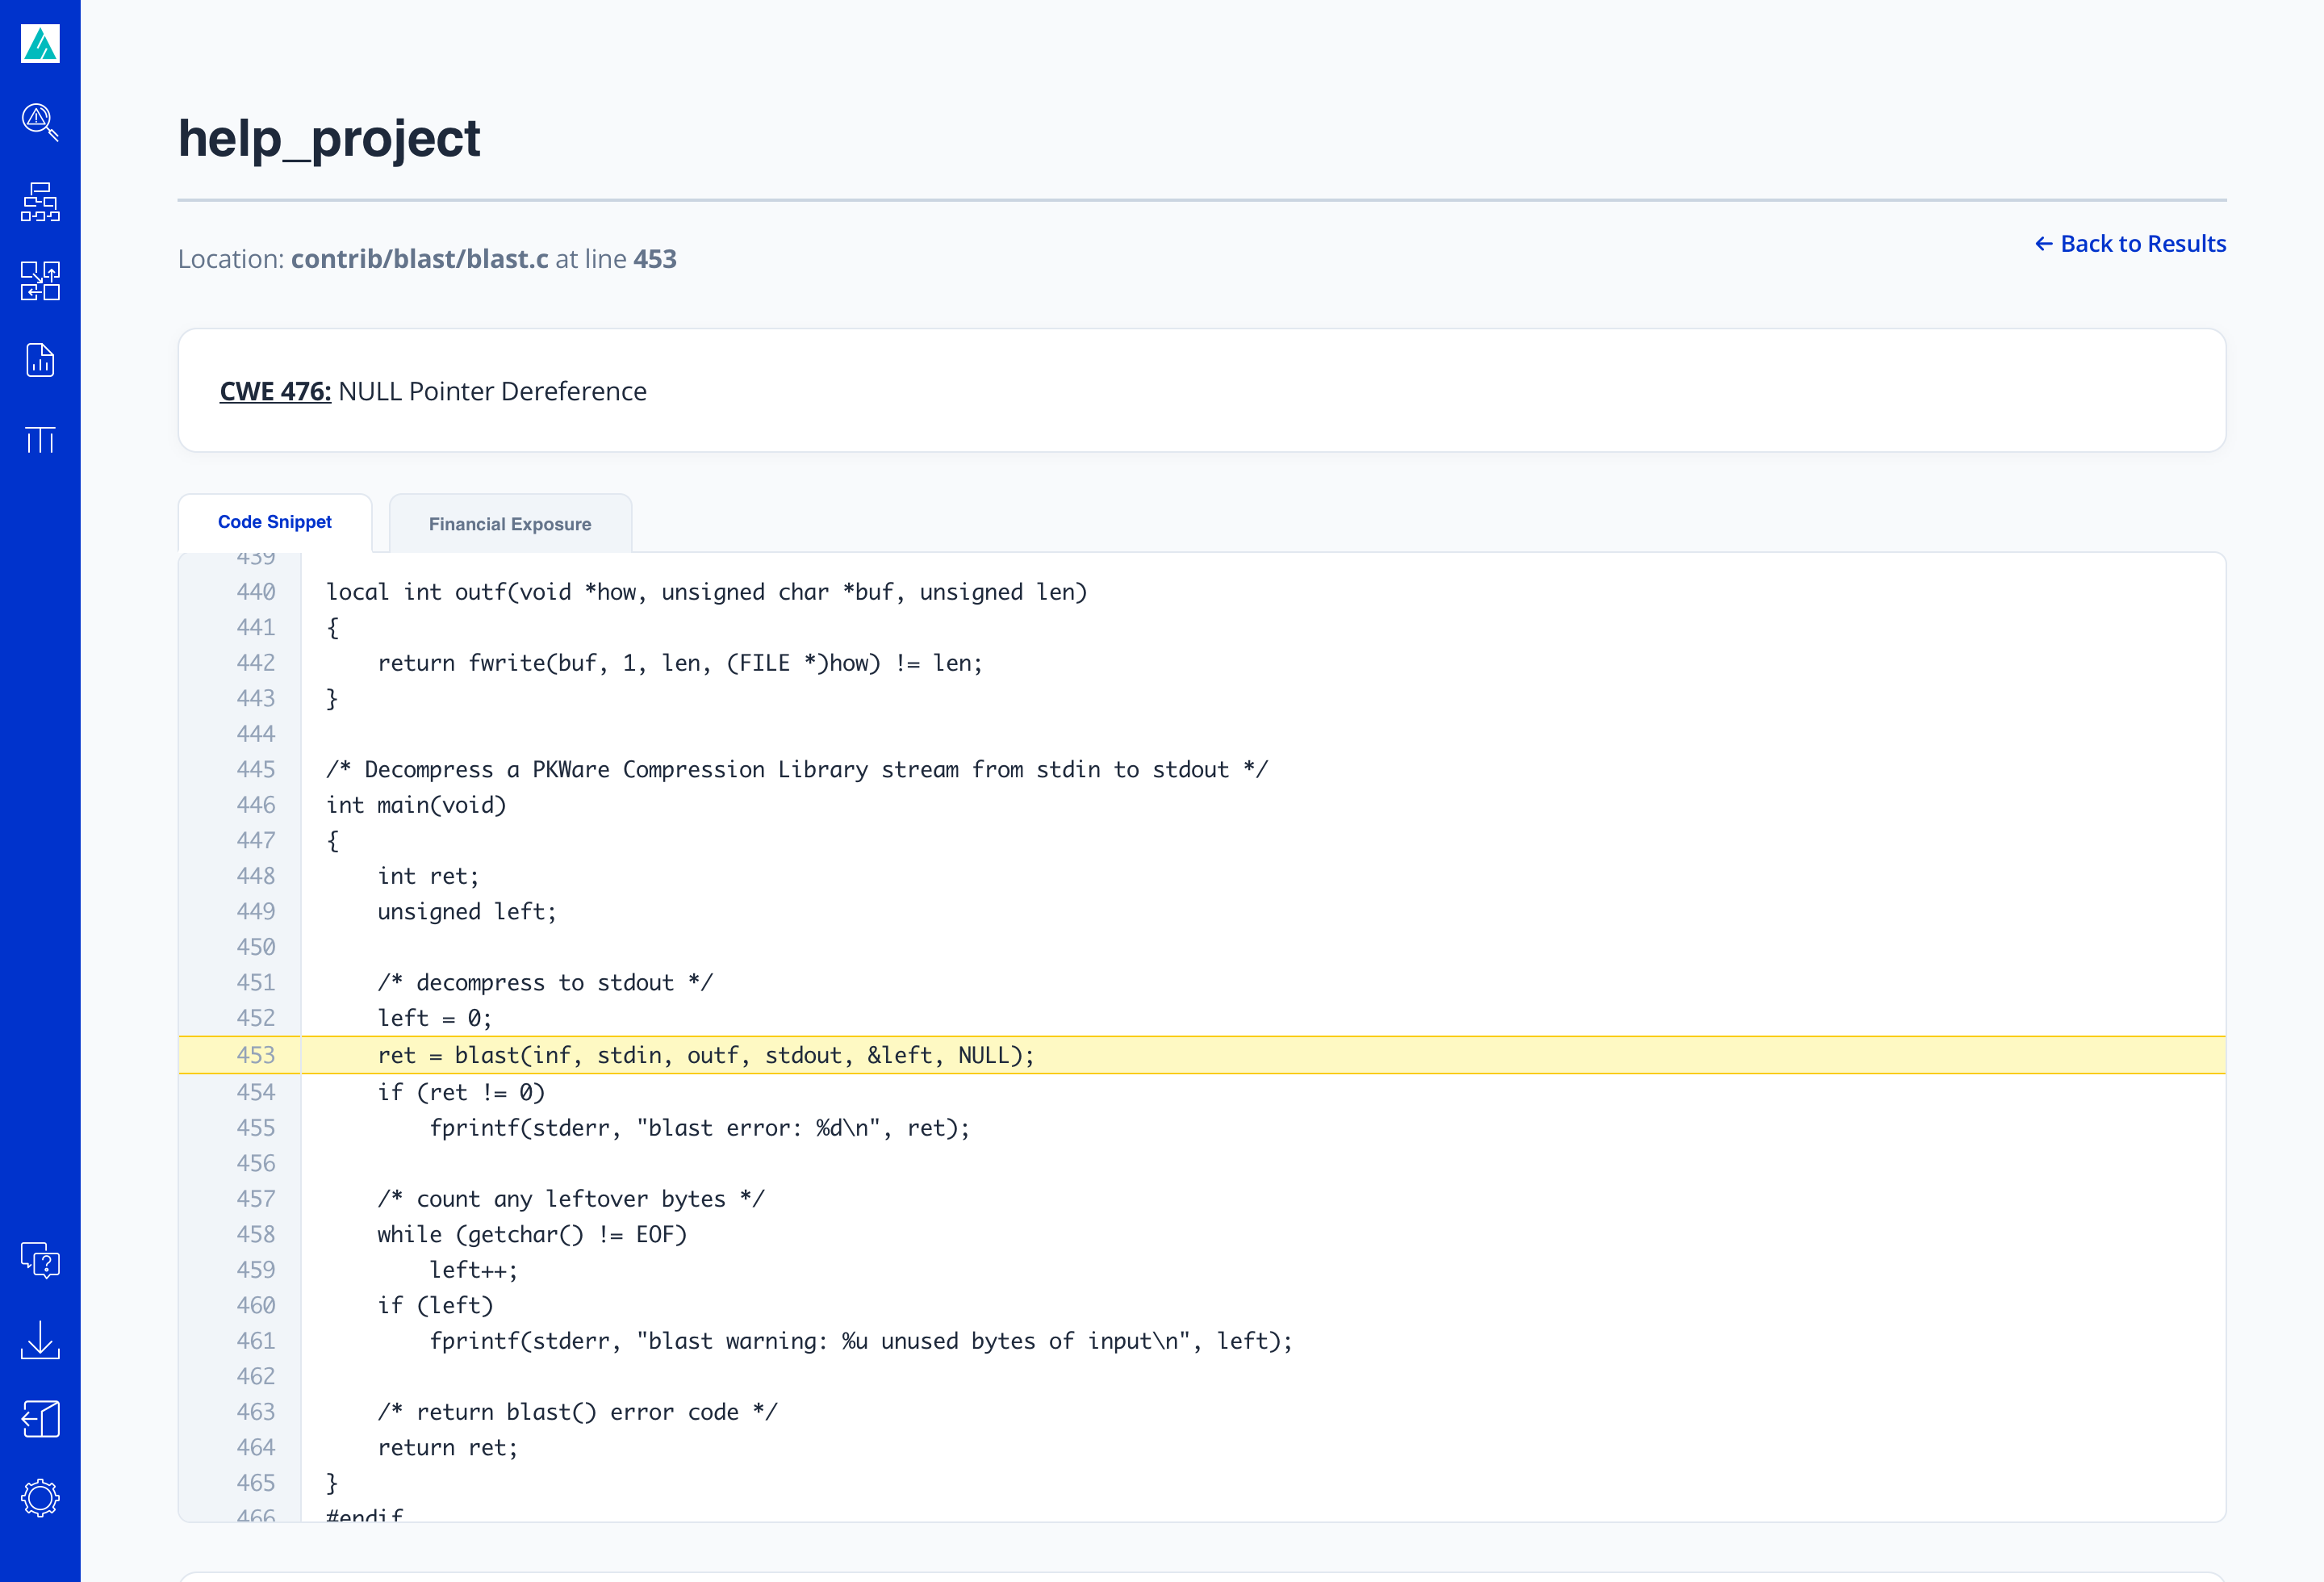Open the columns table icon in sidebar
The width and height of the screenshot is (2324, 1582).
click(40, 439)
